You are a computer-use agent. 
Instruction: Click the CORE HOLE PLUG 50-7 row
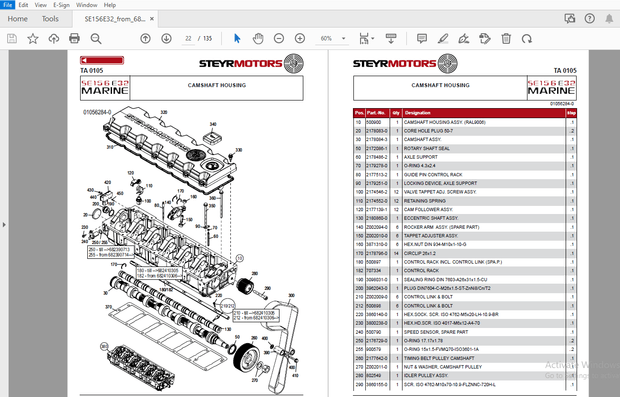pos(465,131)
